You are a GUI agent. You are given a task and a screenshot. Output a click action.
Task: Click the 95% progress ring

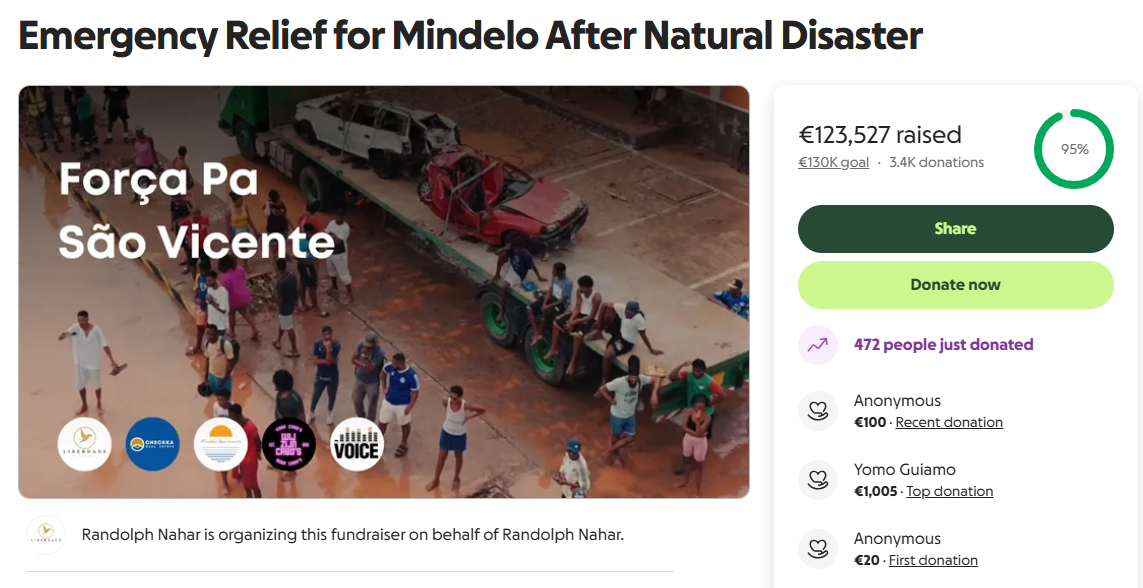point(1074,149)
